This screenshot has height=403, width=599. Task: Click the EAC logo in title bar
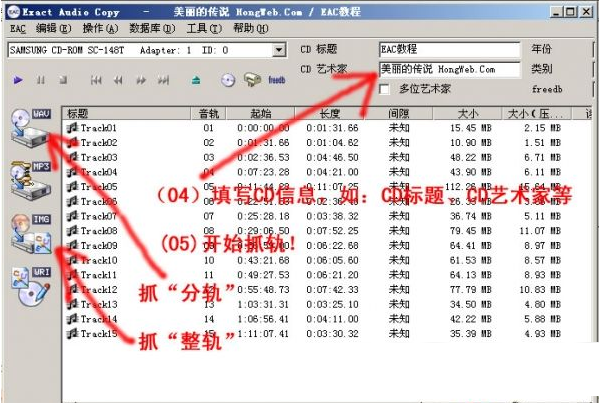click(14, 12)
